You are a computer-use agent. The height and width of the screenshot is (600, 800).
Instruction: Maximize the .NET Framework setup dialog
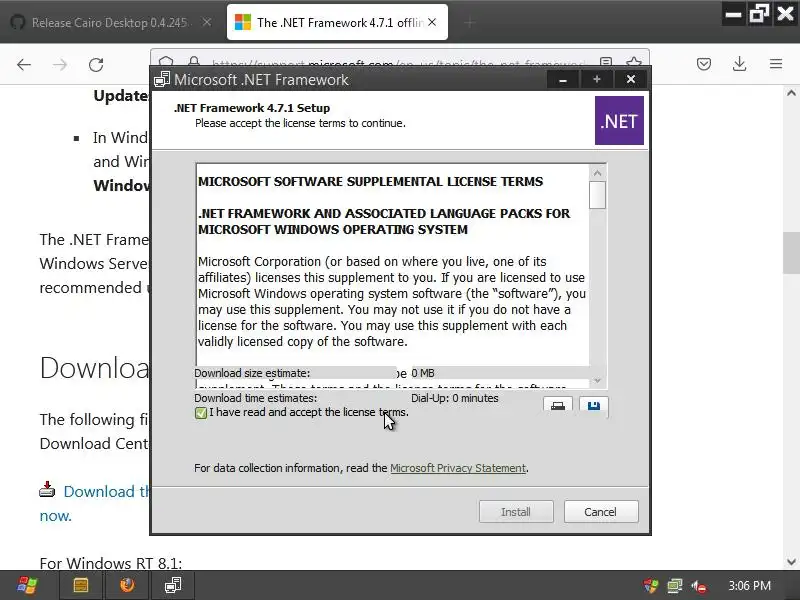click(596, 80)
